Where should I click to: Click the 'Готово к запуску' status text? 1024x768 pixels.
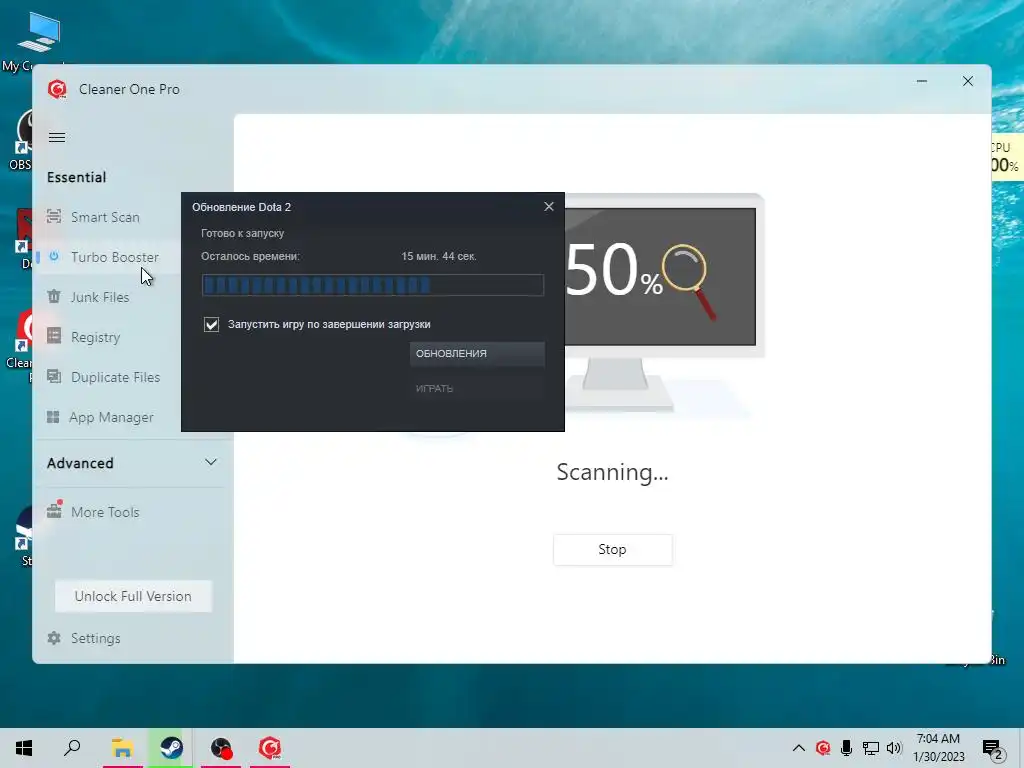click(242, 233)
